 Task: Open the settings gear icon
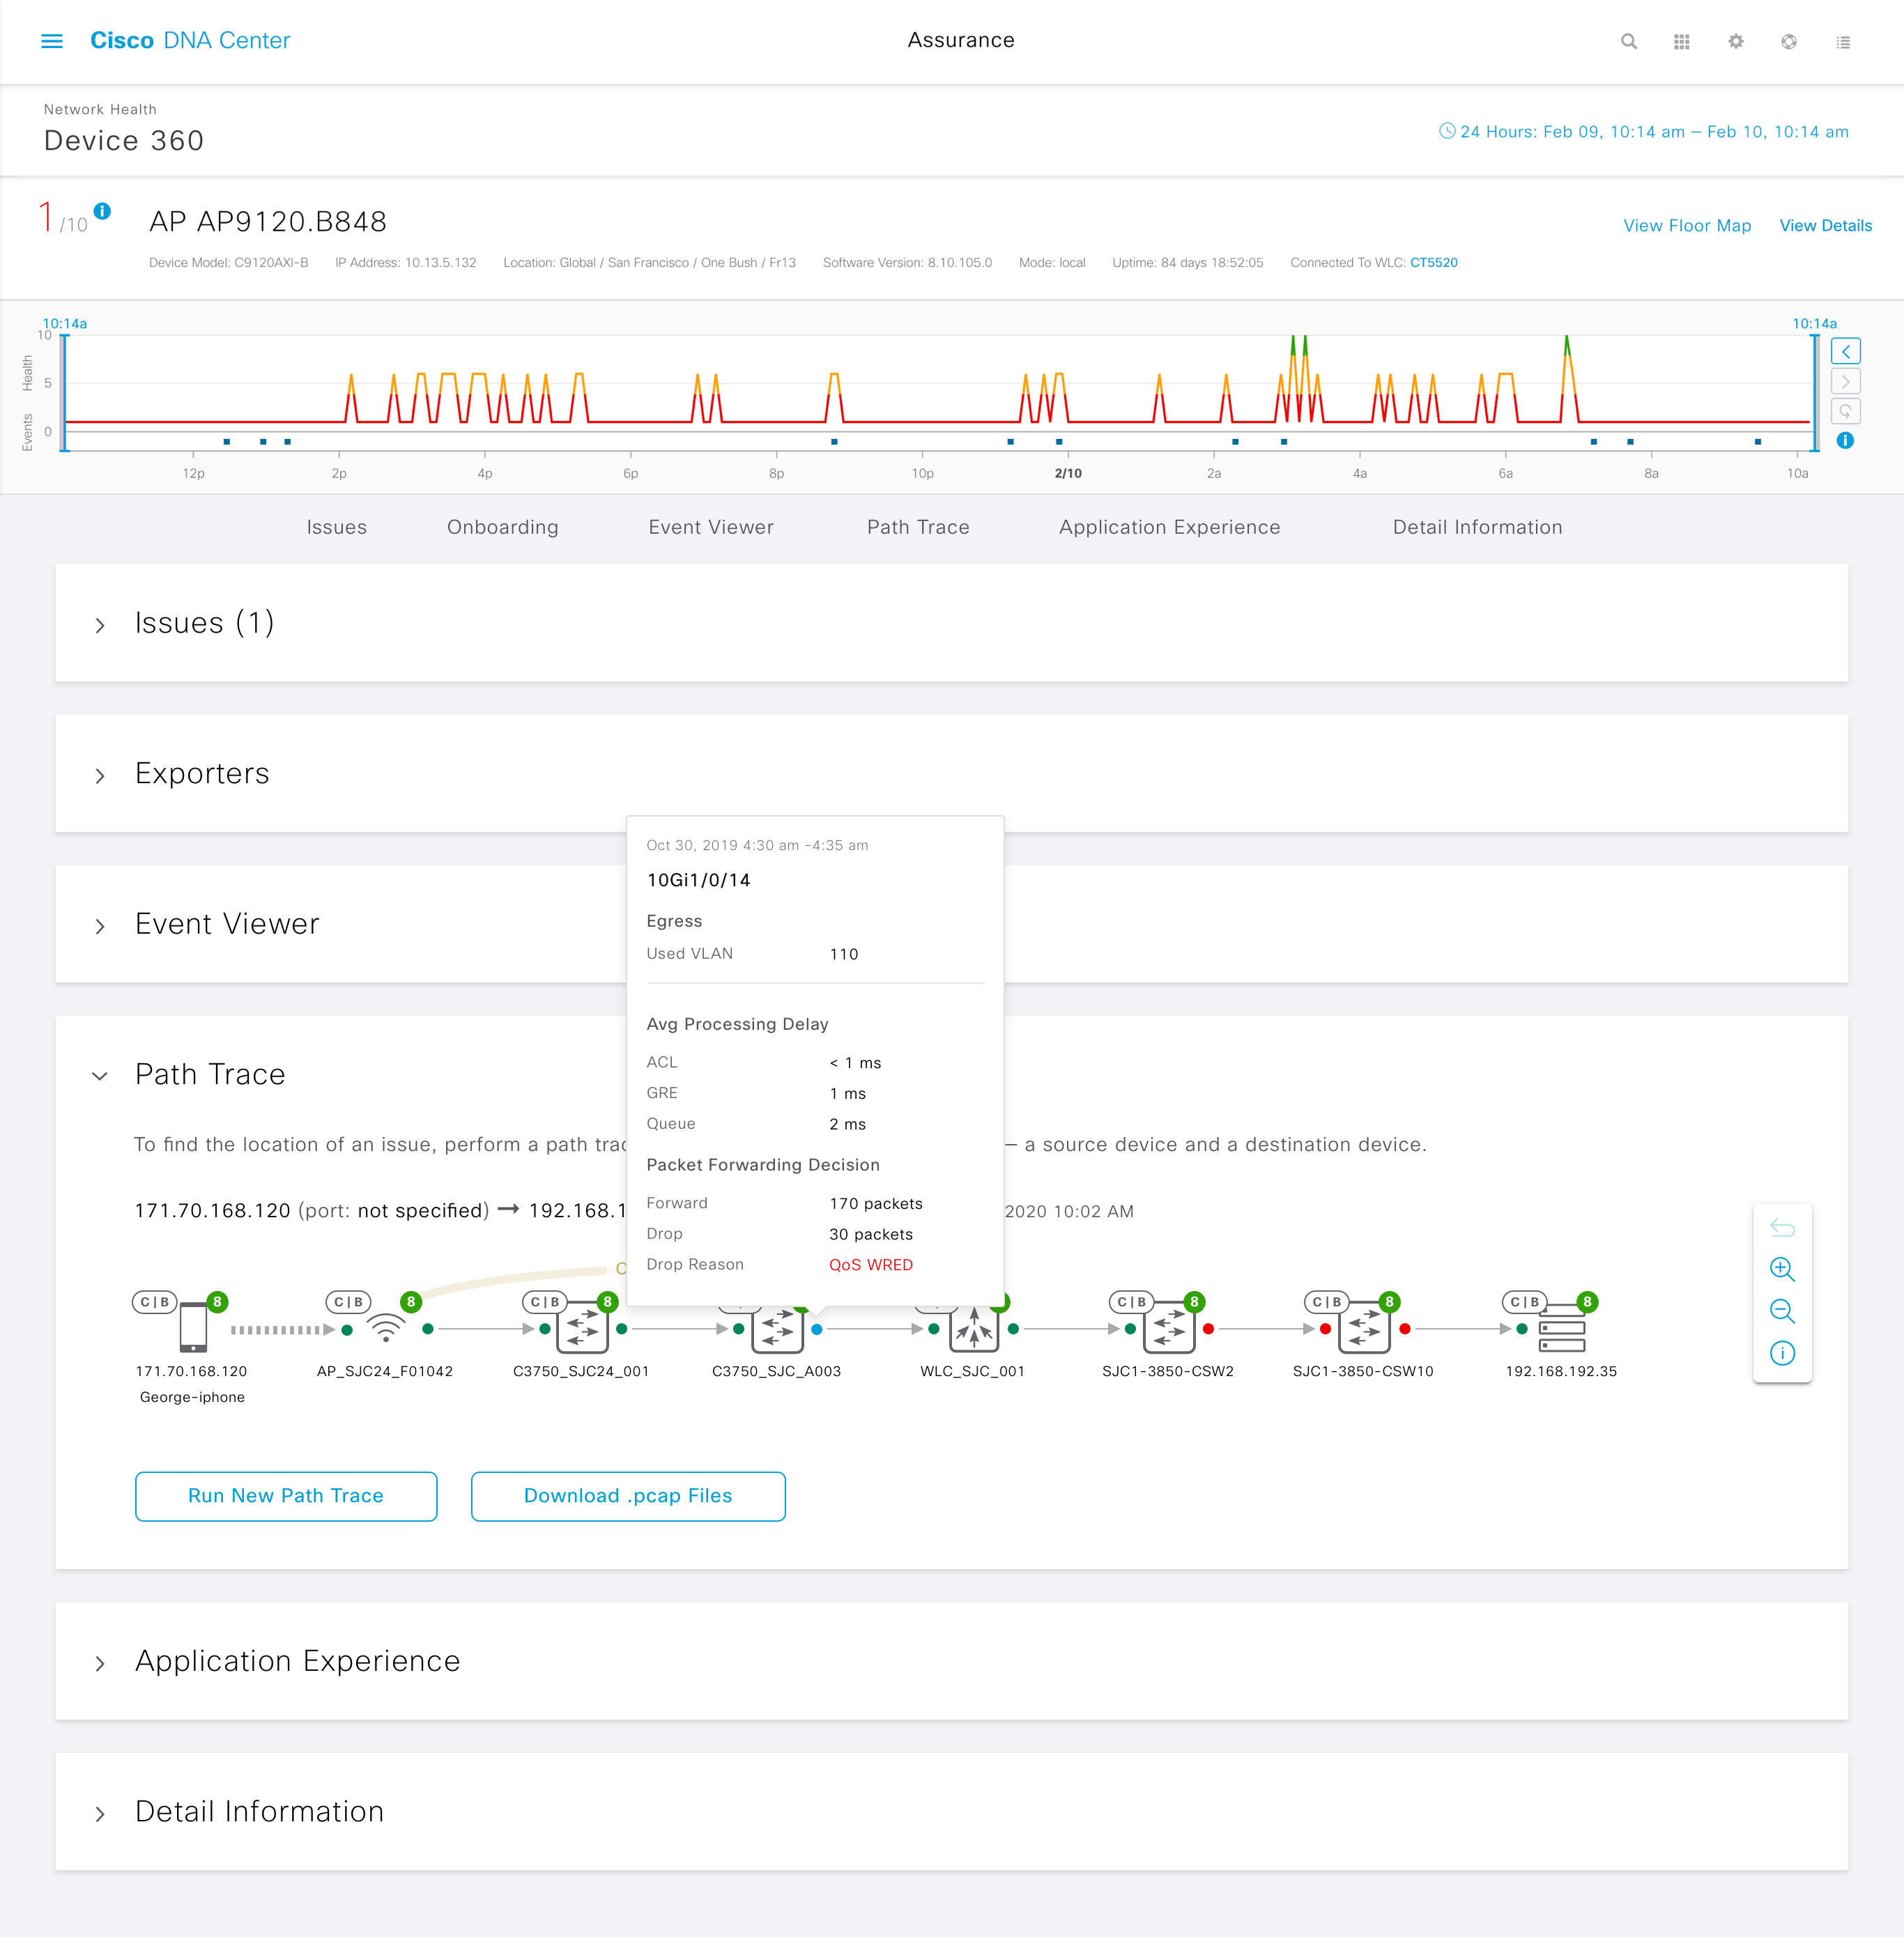coord(1736,41)
